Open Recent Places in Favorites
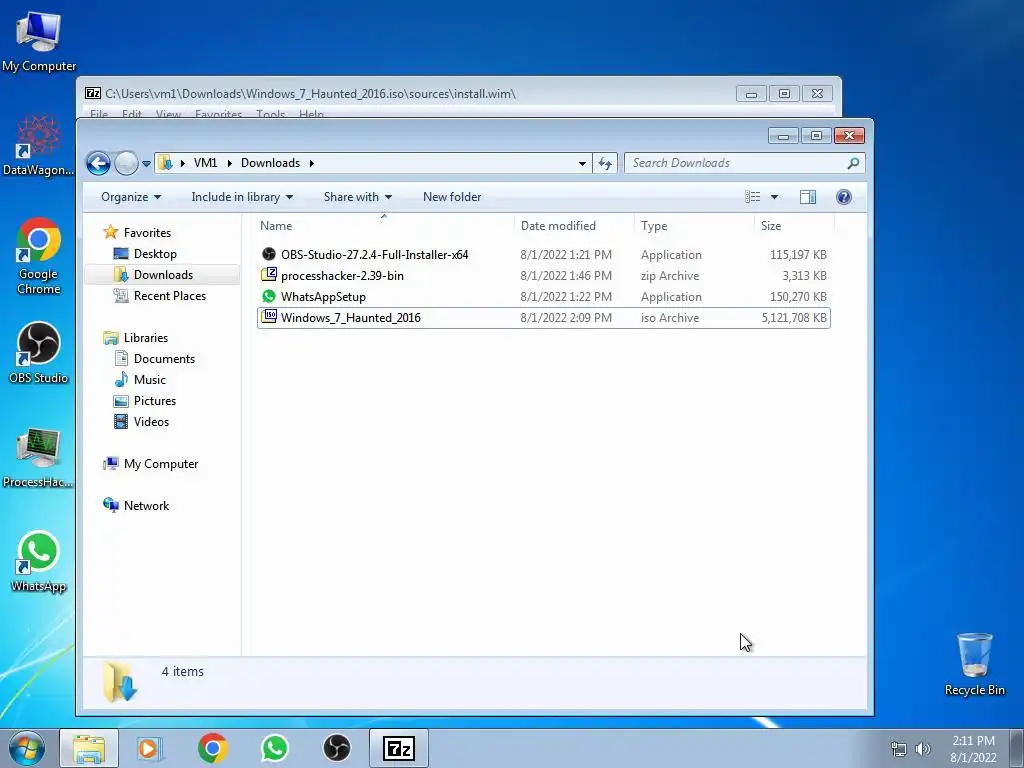Screen dimensions: 1024x768 point(170,296)
